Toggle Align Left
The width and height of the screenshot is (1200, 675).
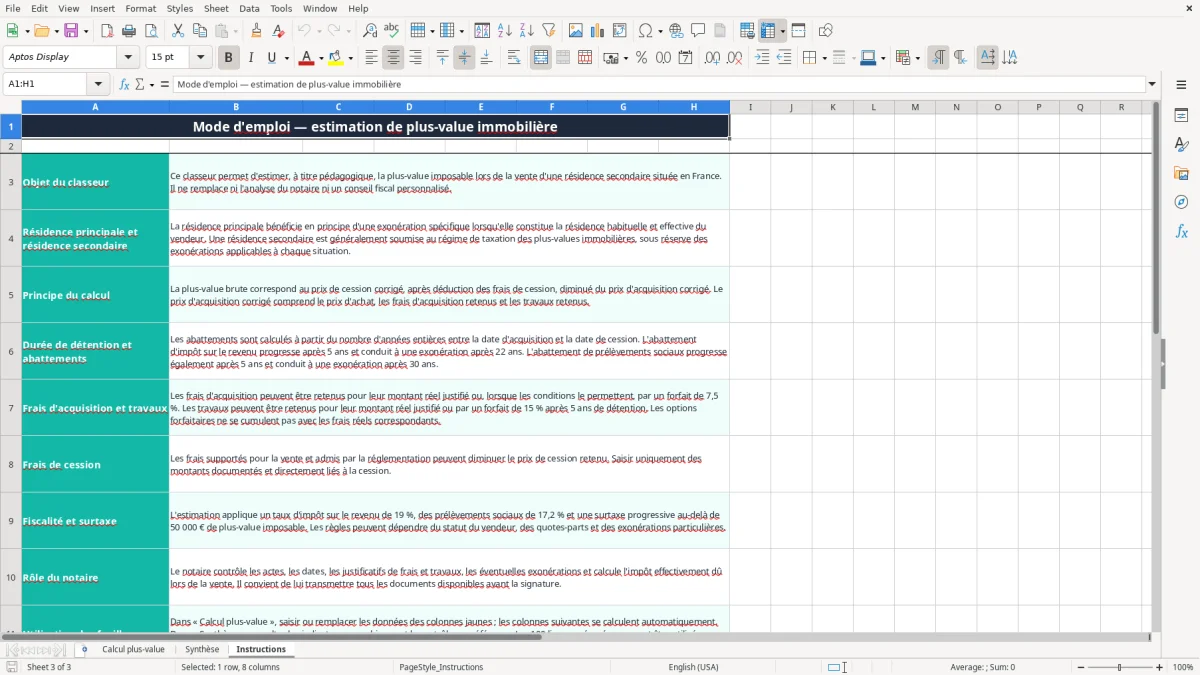[x=371, y=58]
